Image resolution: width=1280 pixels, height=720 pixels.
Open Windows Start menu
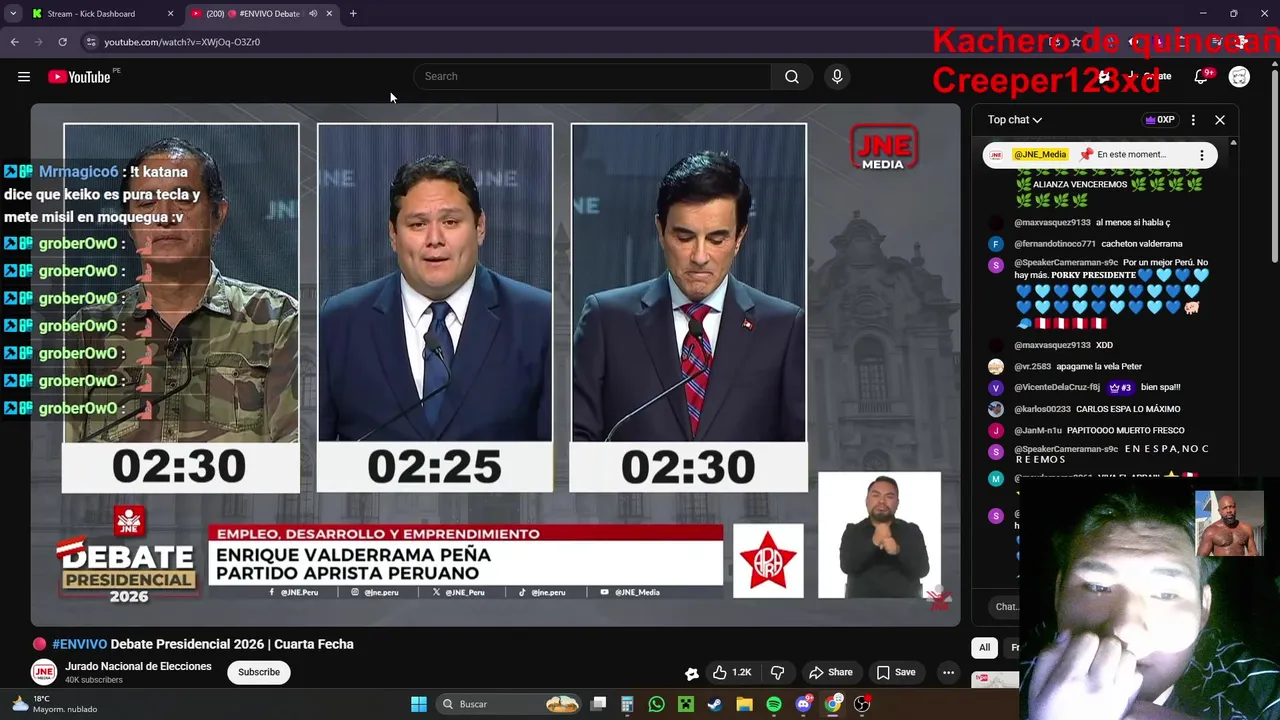click(419, 704)
